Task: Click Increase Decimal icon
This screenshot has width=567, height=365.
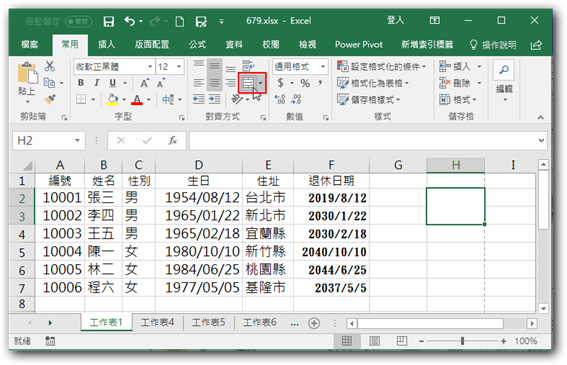Action: point(280,99)
